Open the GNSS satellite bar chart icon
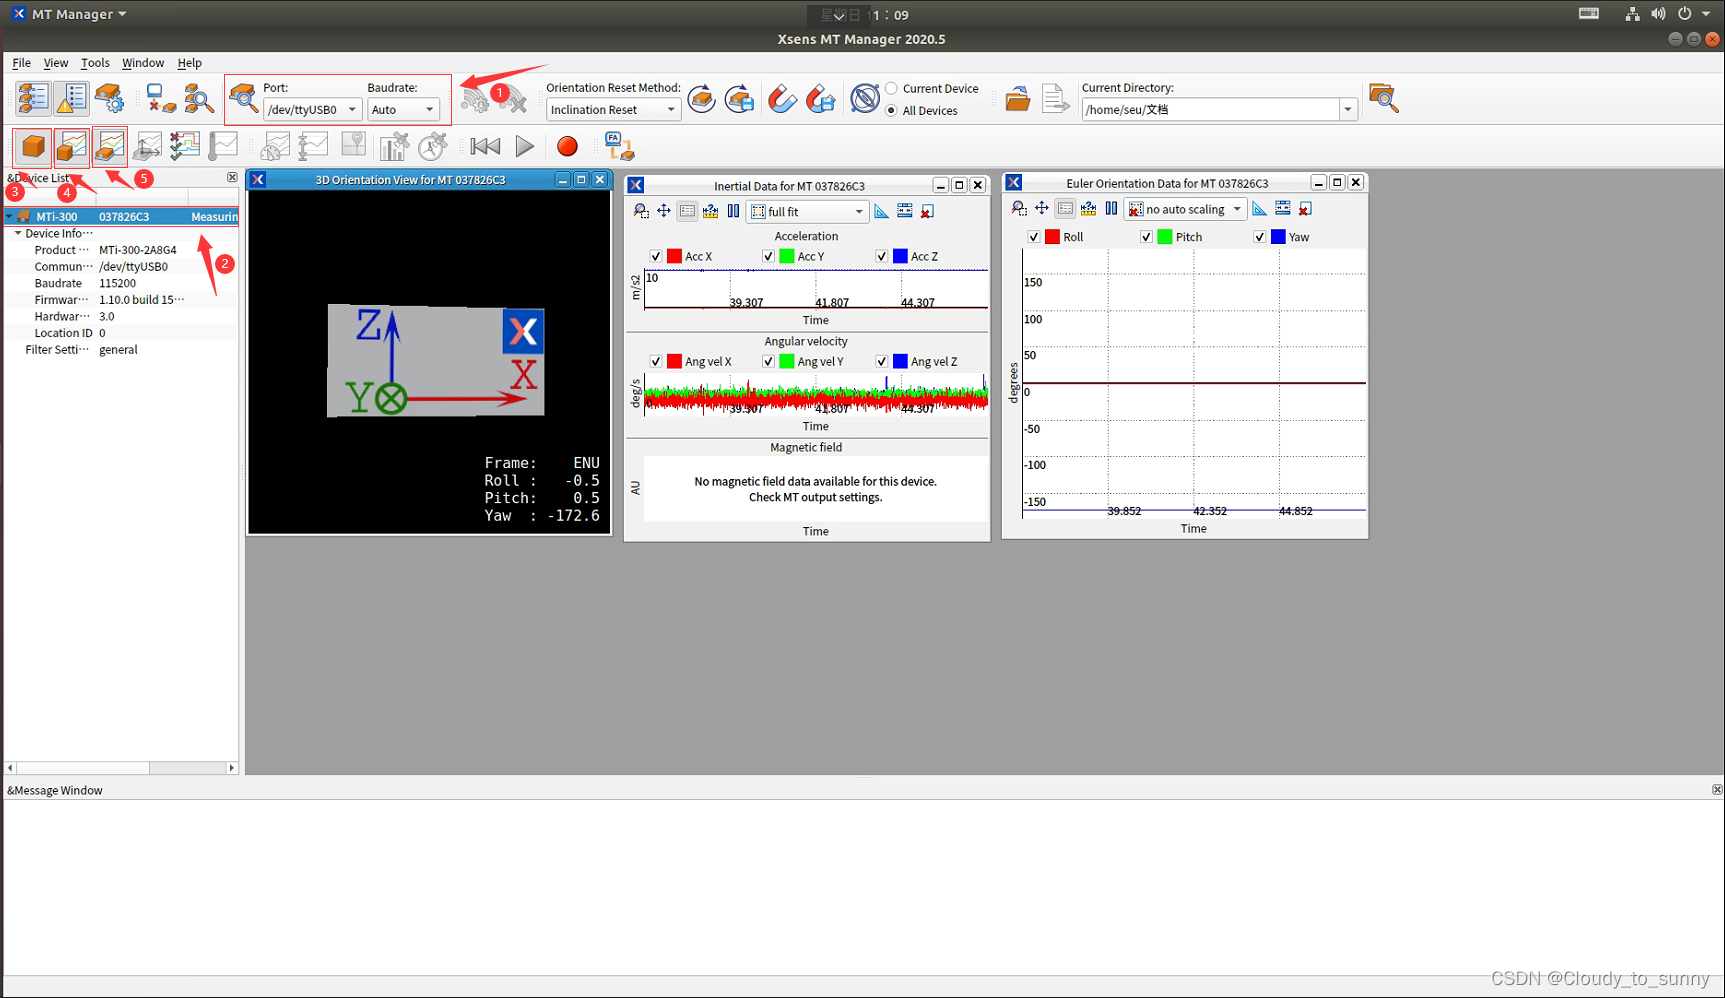Screen dimensions: 1725x998 pyautogui.click(x=394, y=147)
